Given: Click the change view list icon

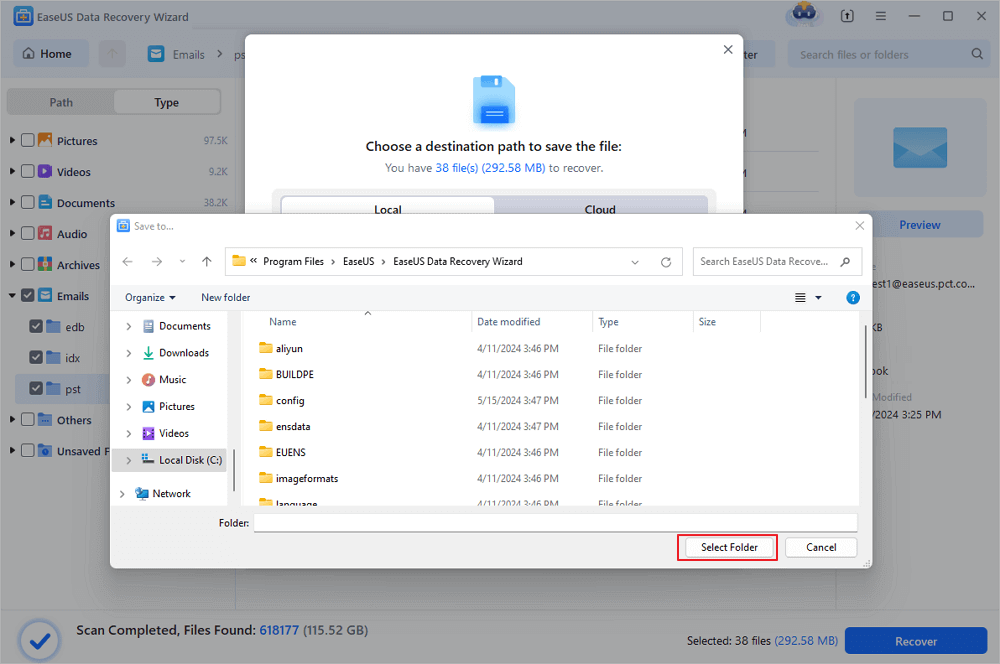Looking at the screenshot, I should pos(800,298).
